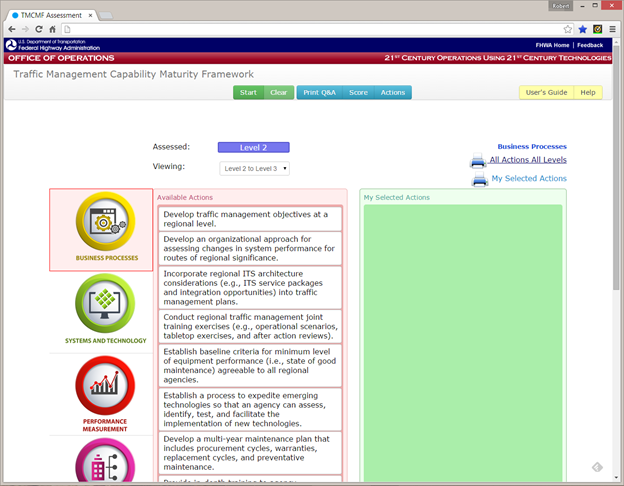The image size is (624, 486).
Task: Go forward with the browser forward arrow
Action: tap(25, 29)
